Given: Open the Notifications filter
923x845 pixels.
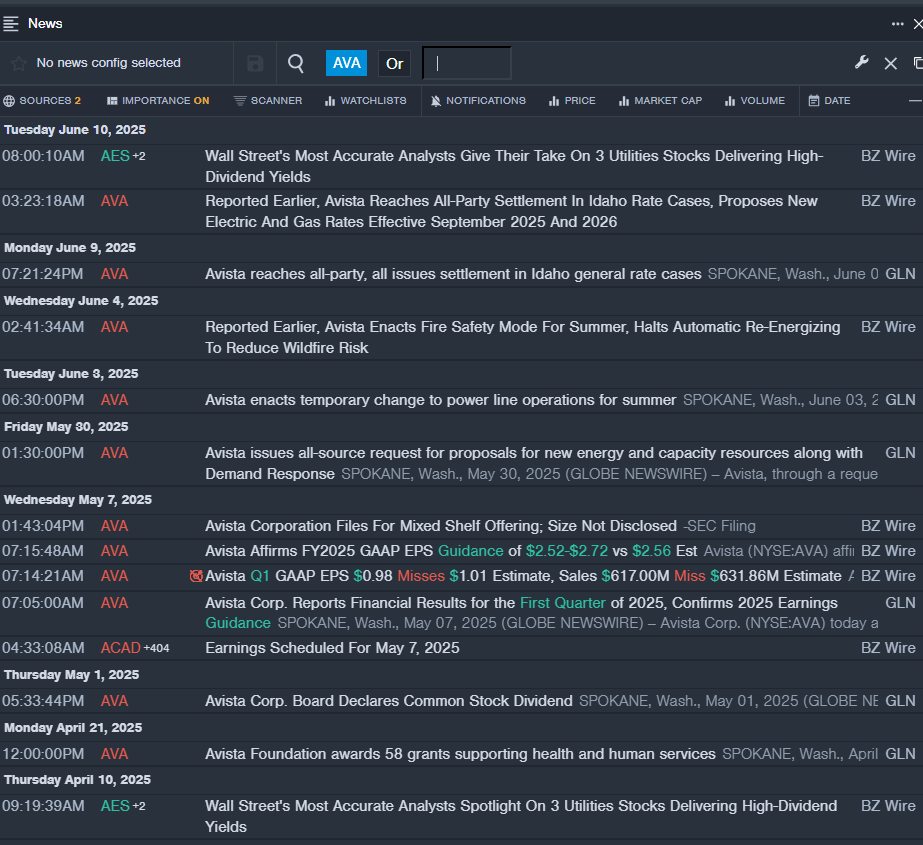Looking at the screenshot, I should tap(478, 101).
